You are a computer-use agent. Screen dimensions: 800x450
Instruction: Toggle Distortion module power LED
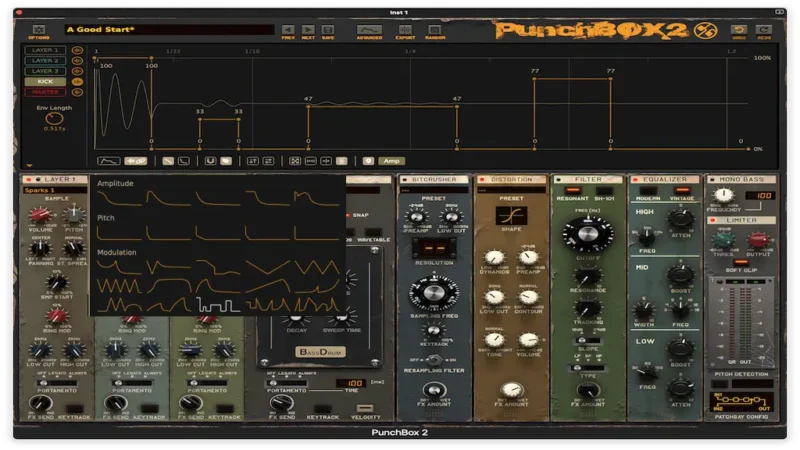point(481,180)
